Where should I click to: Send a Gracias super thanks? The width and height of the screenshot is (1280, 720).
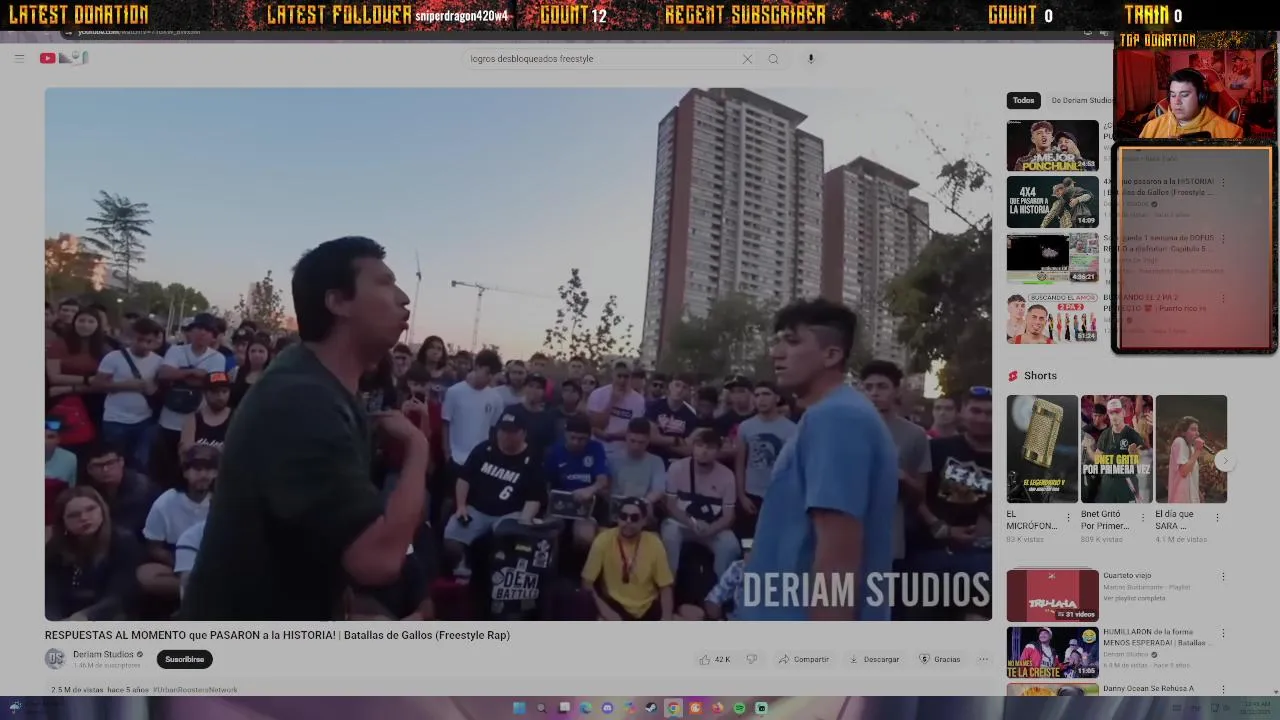pyautogui.click(x=940, y=659)
